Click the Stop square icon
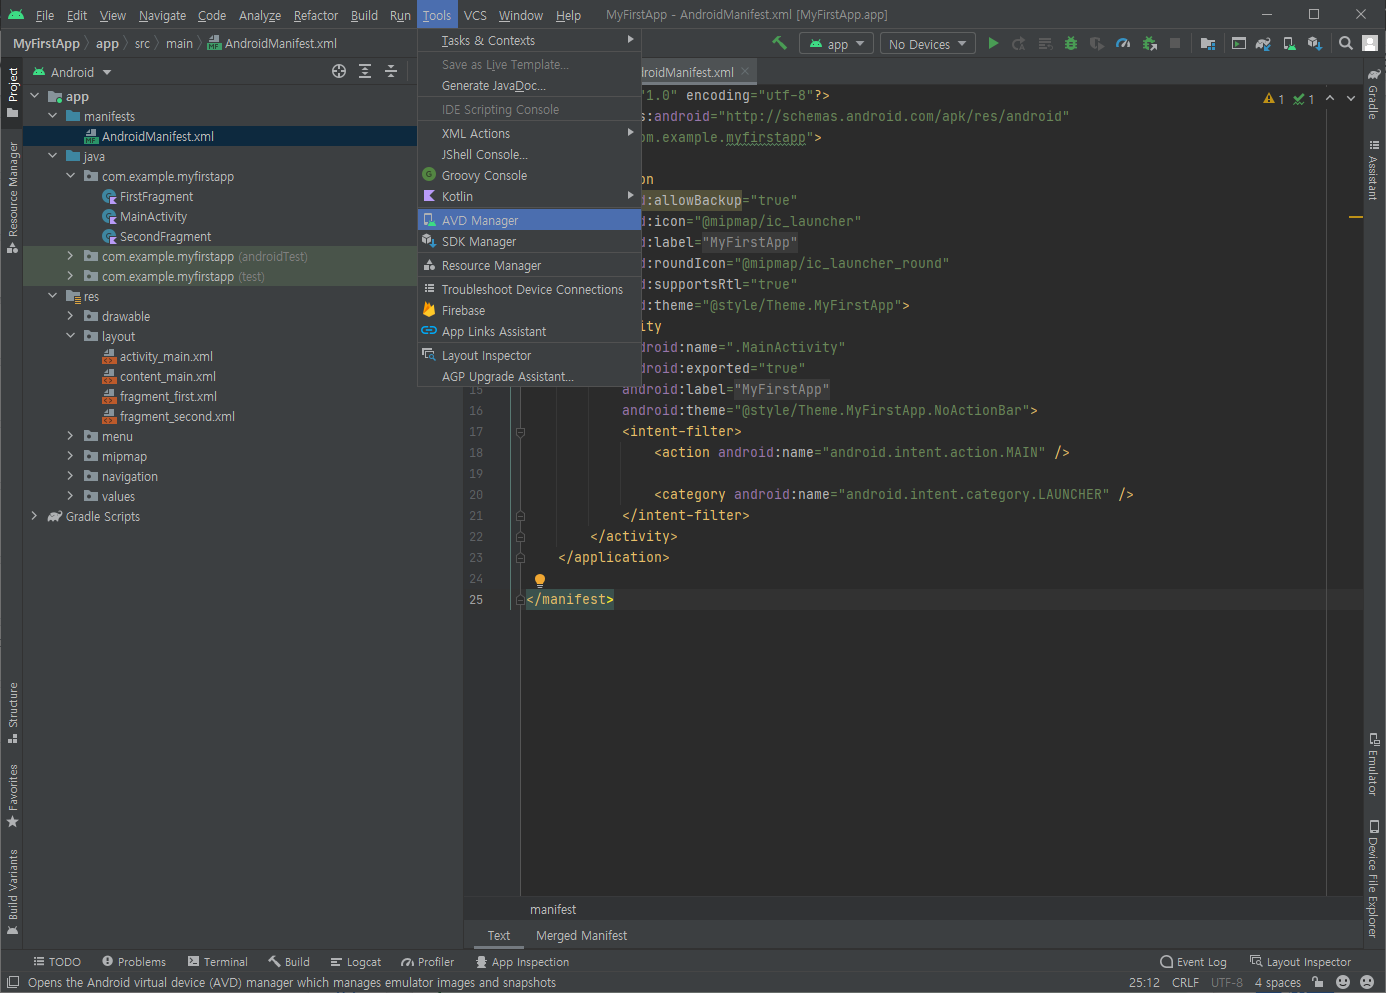This screenshot has height=993, width=1386. coord(1175,43)
